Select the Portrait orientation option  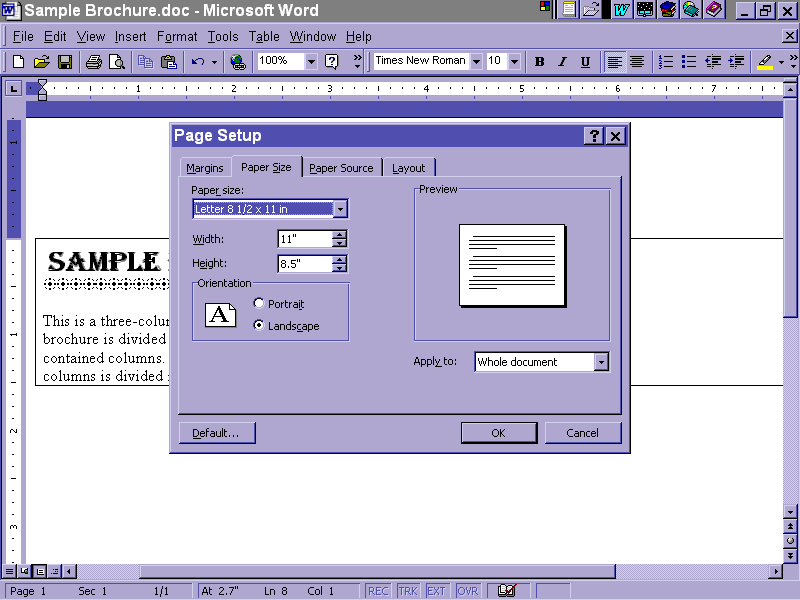[260, 304]
